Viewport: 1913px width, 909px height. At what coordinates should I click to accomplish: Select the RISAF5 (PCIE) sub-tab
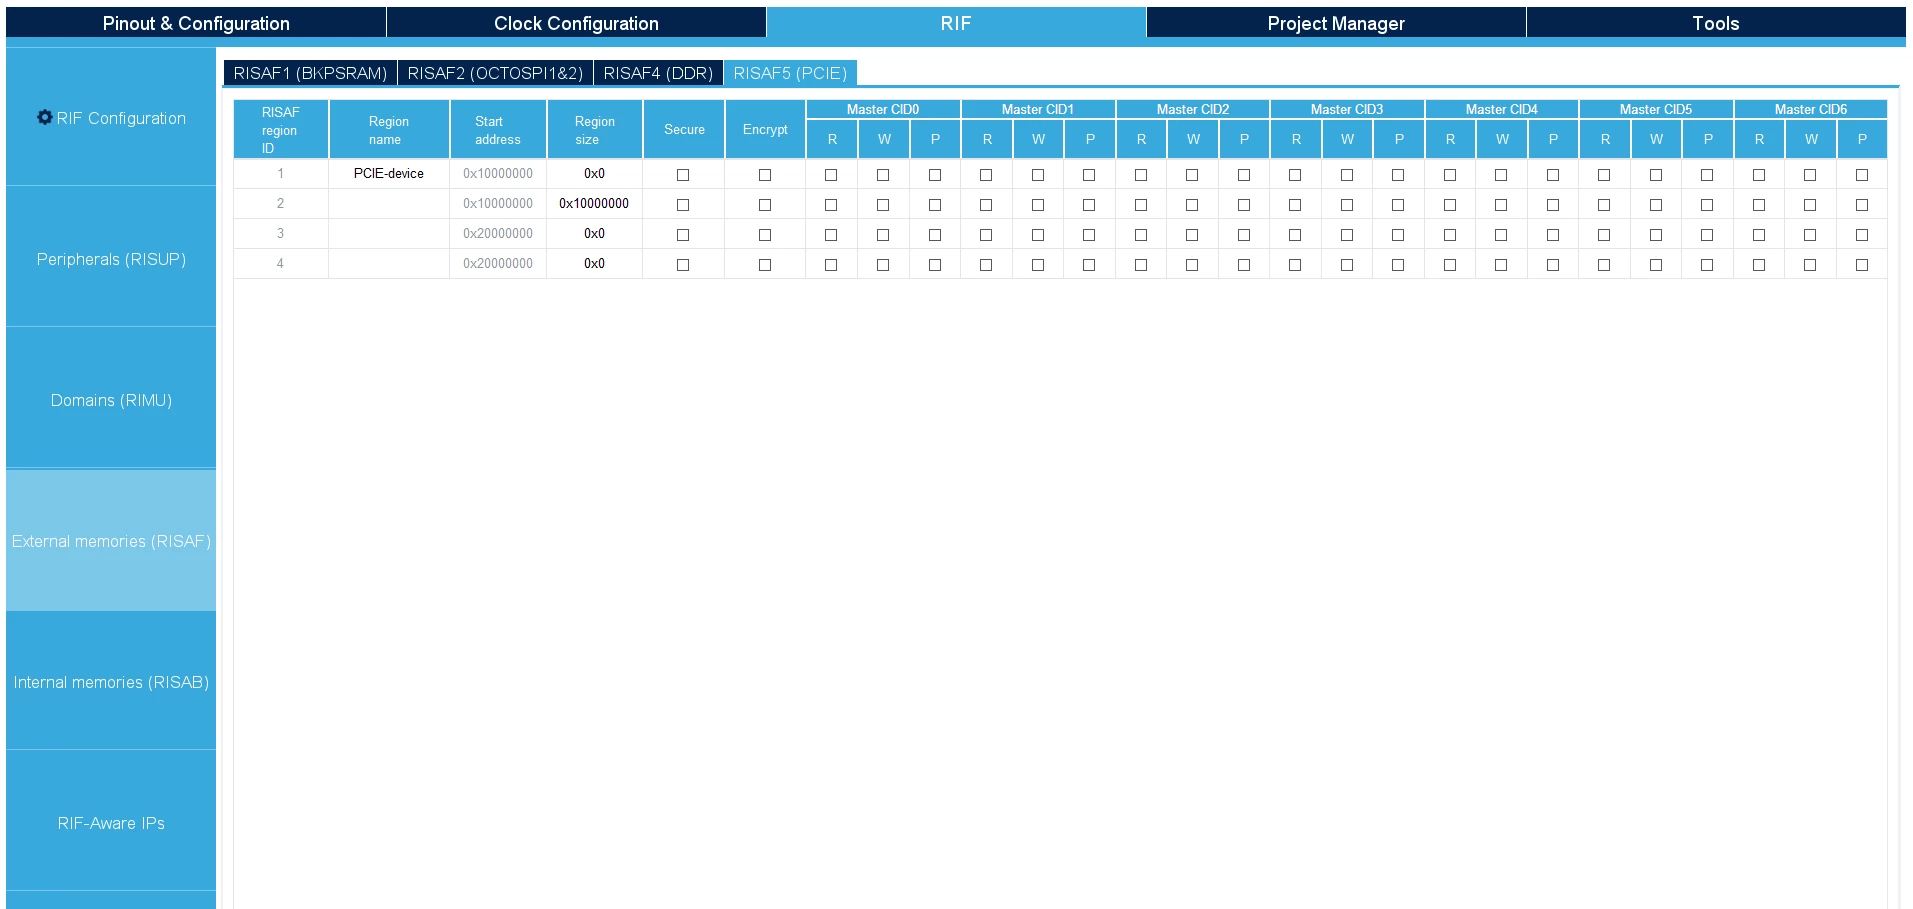pyautogui.click(x=790, y=73)
